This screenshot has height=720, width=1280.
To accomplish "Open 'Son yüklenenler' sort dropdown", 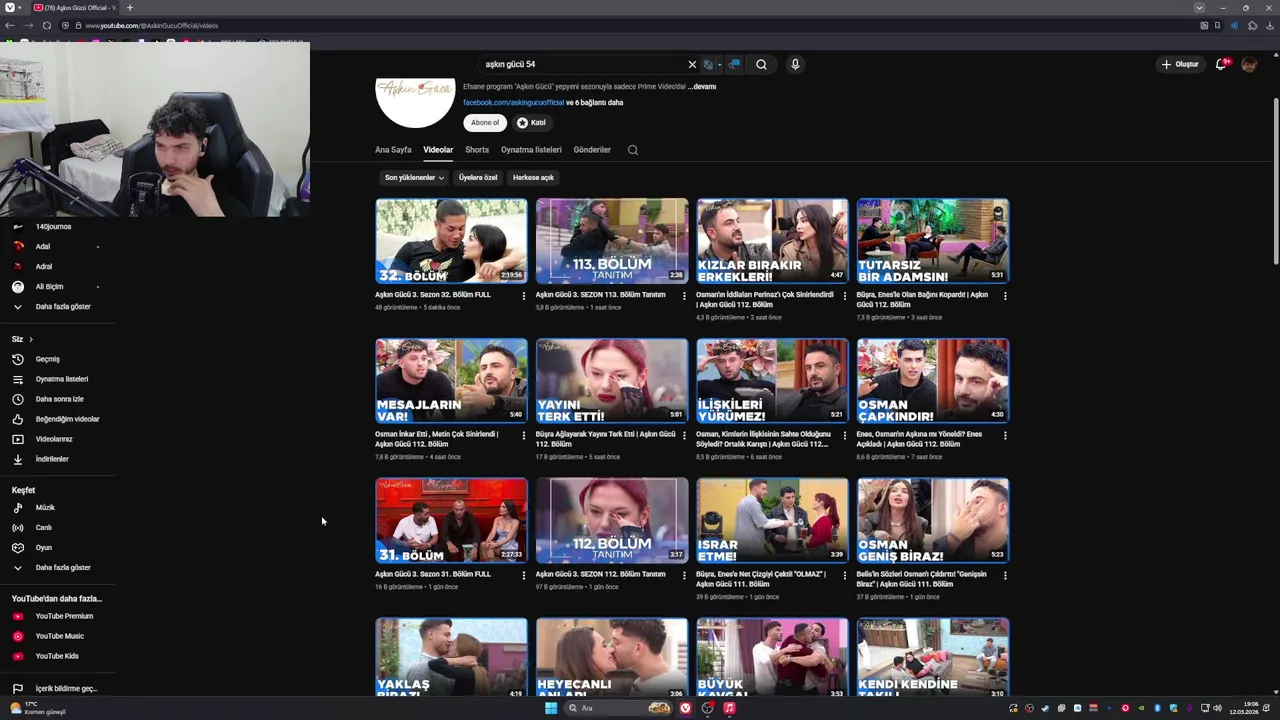I will 414,177.
